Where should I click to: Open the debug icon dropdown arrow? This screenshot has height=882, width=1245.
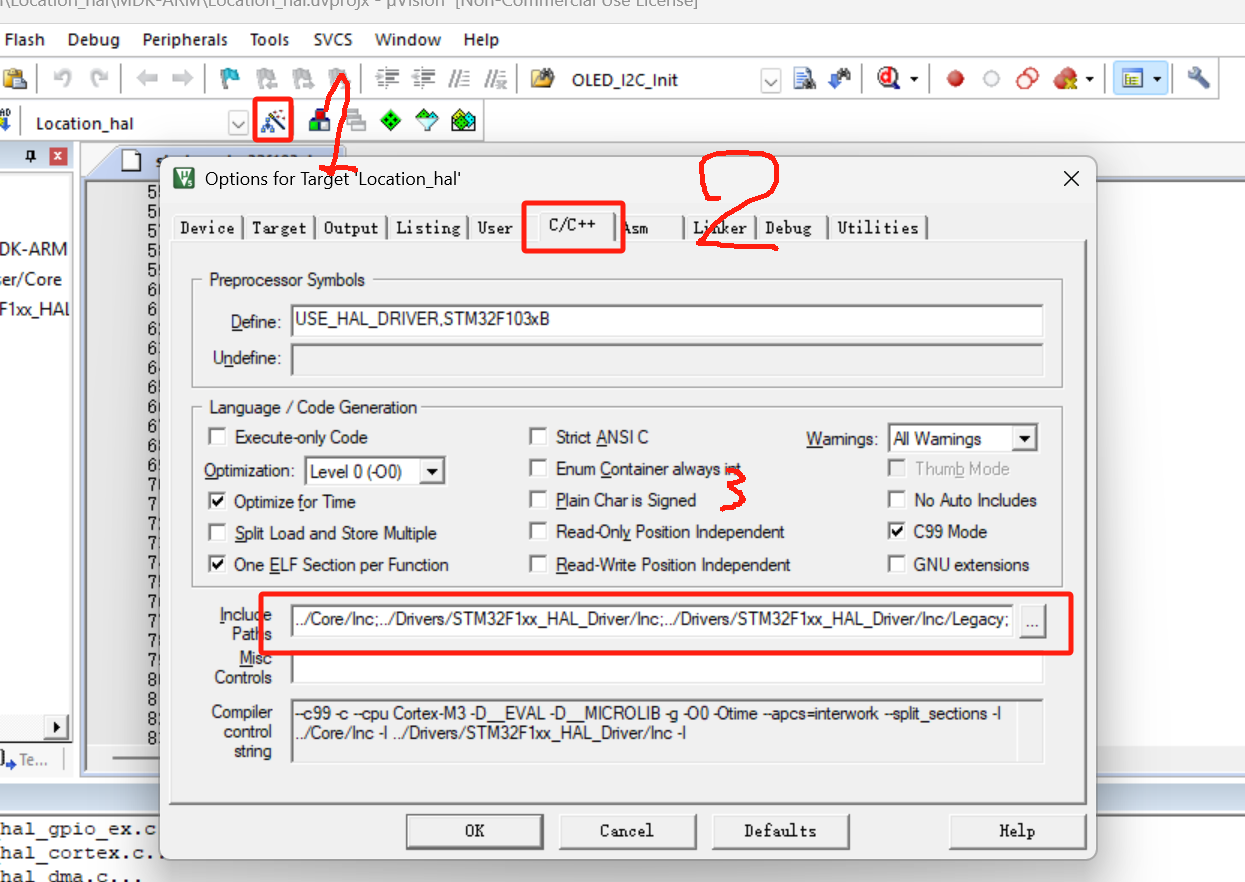pos(914,79)
